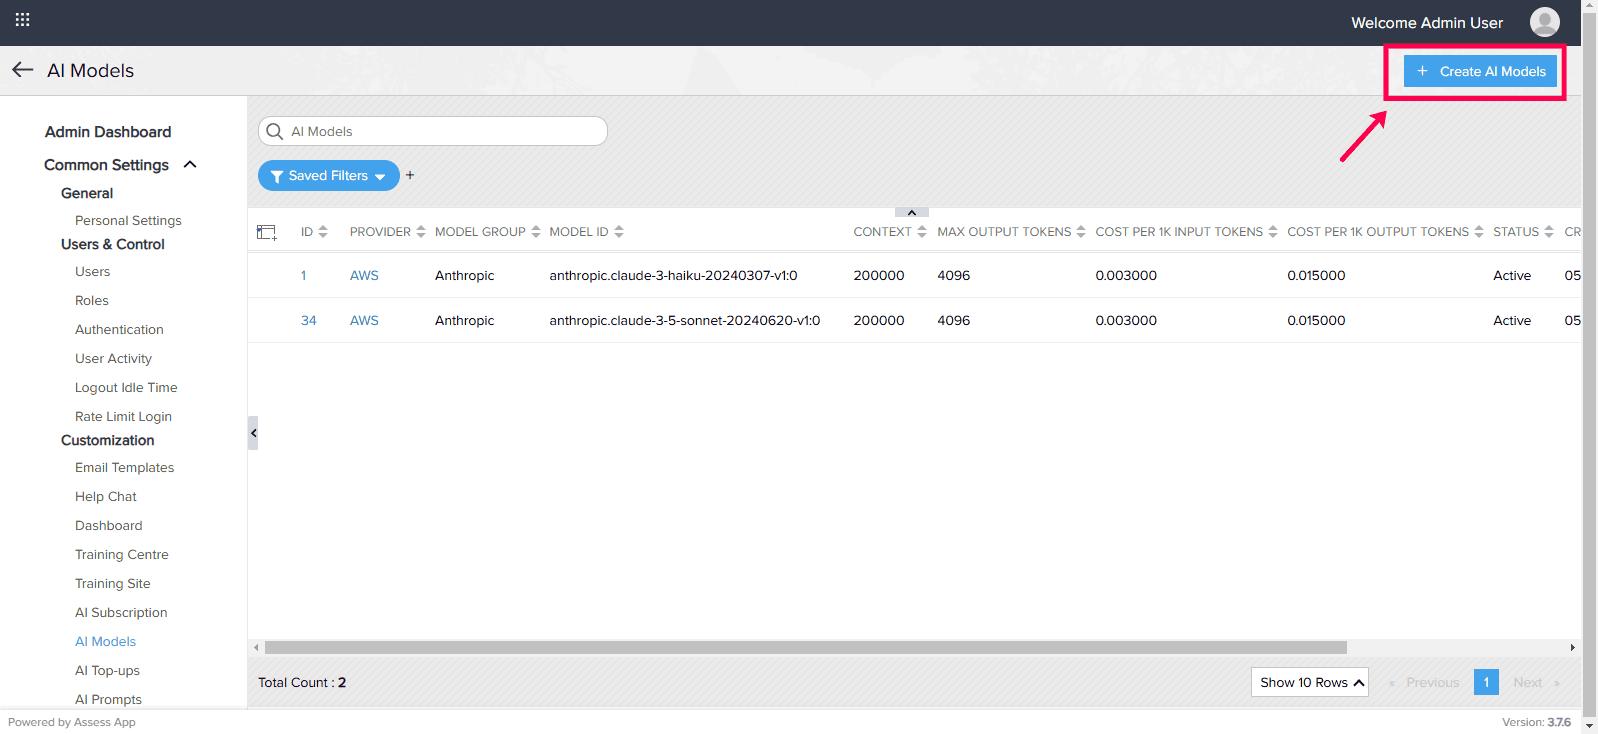Click the Users & Control section heading

pos(112,244)
